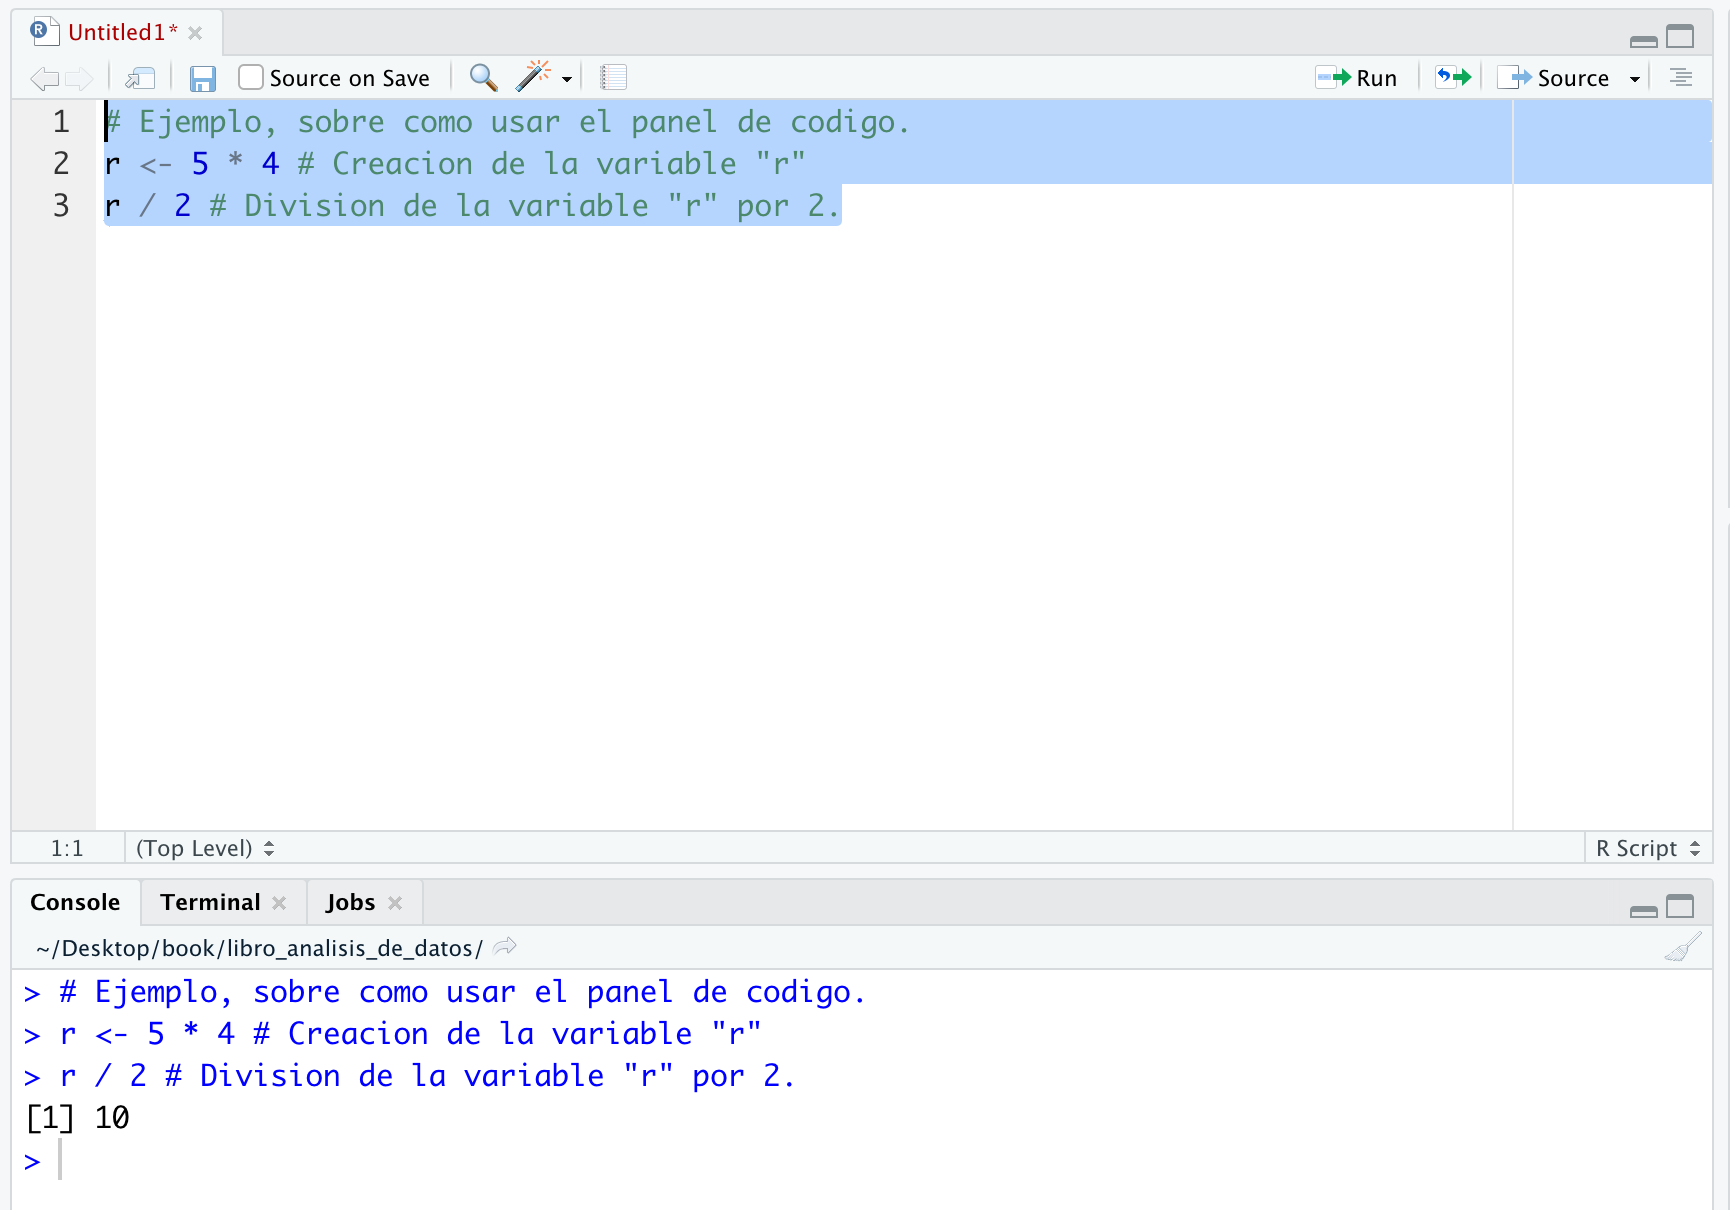Open document in new window

[140, 77]
